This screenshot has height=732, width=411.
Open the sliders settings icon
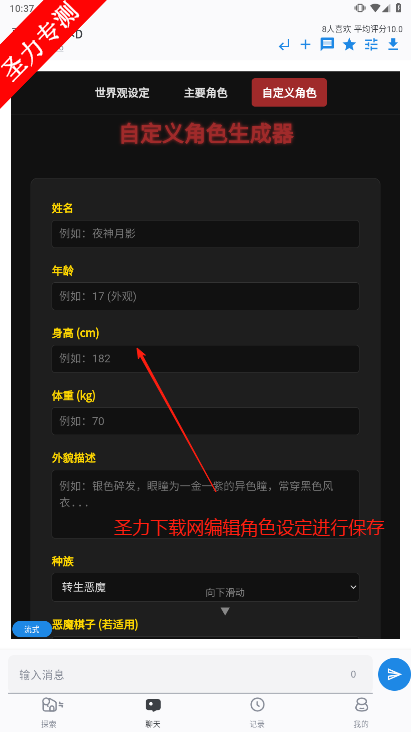pos(371,45)
